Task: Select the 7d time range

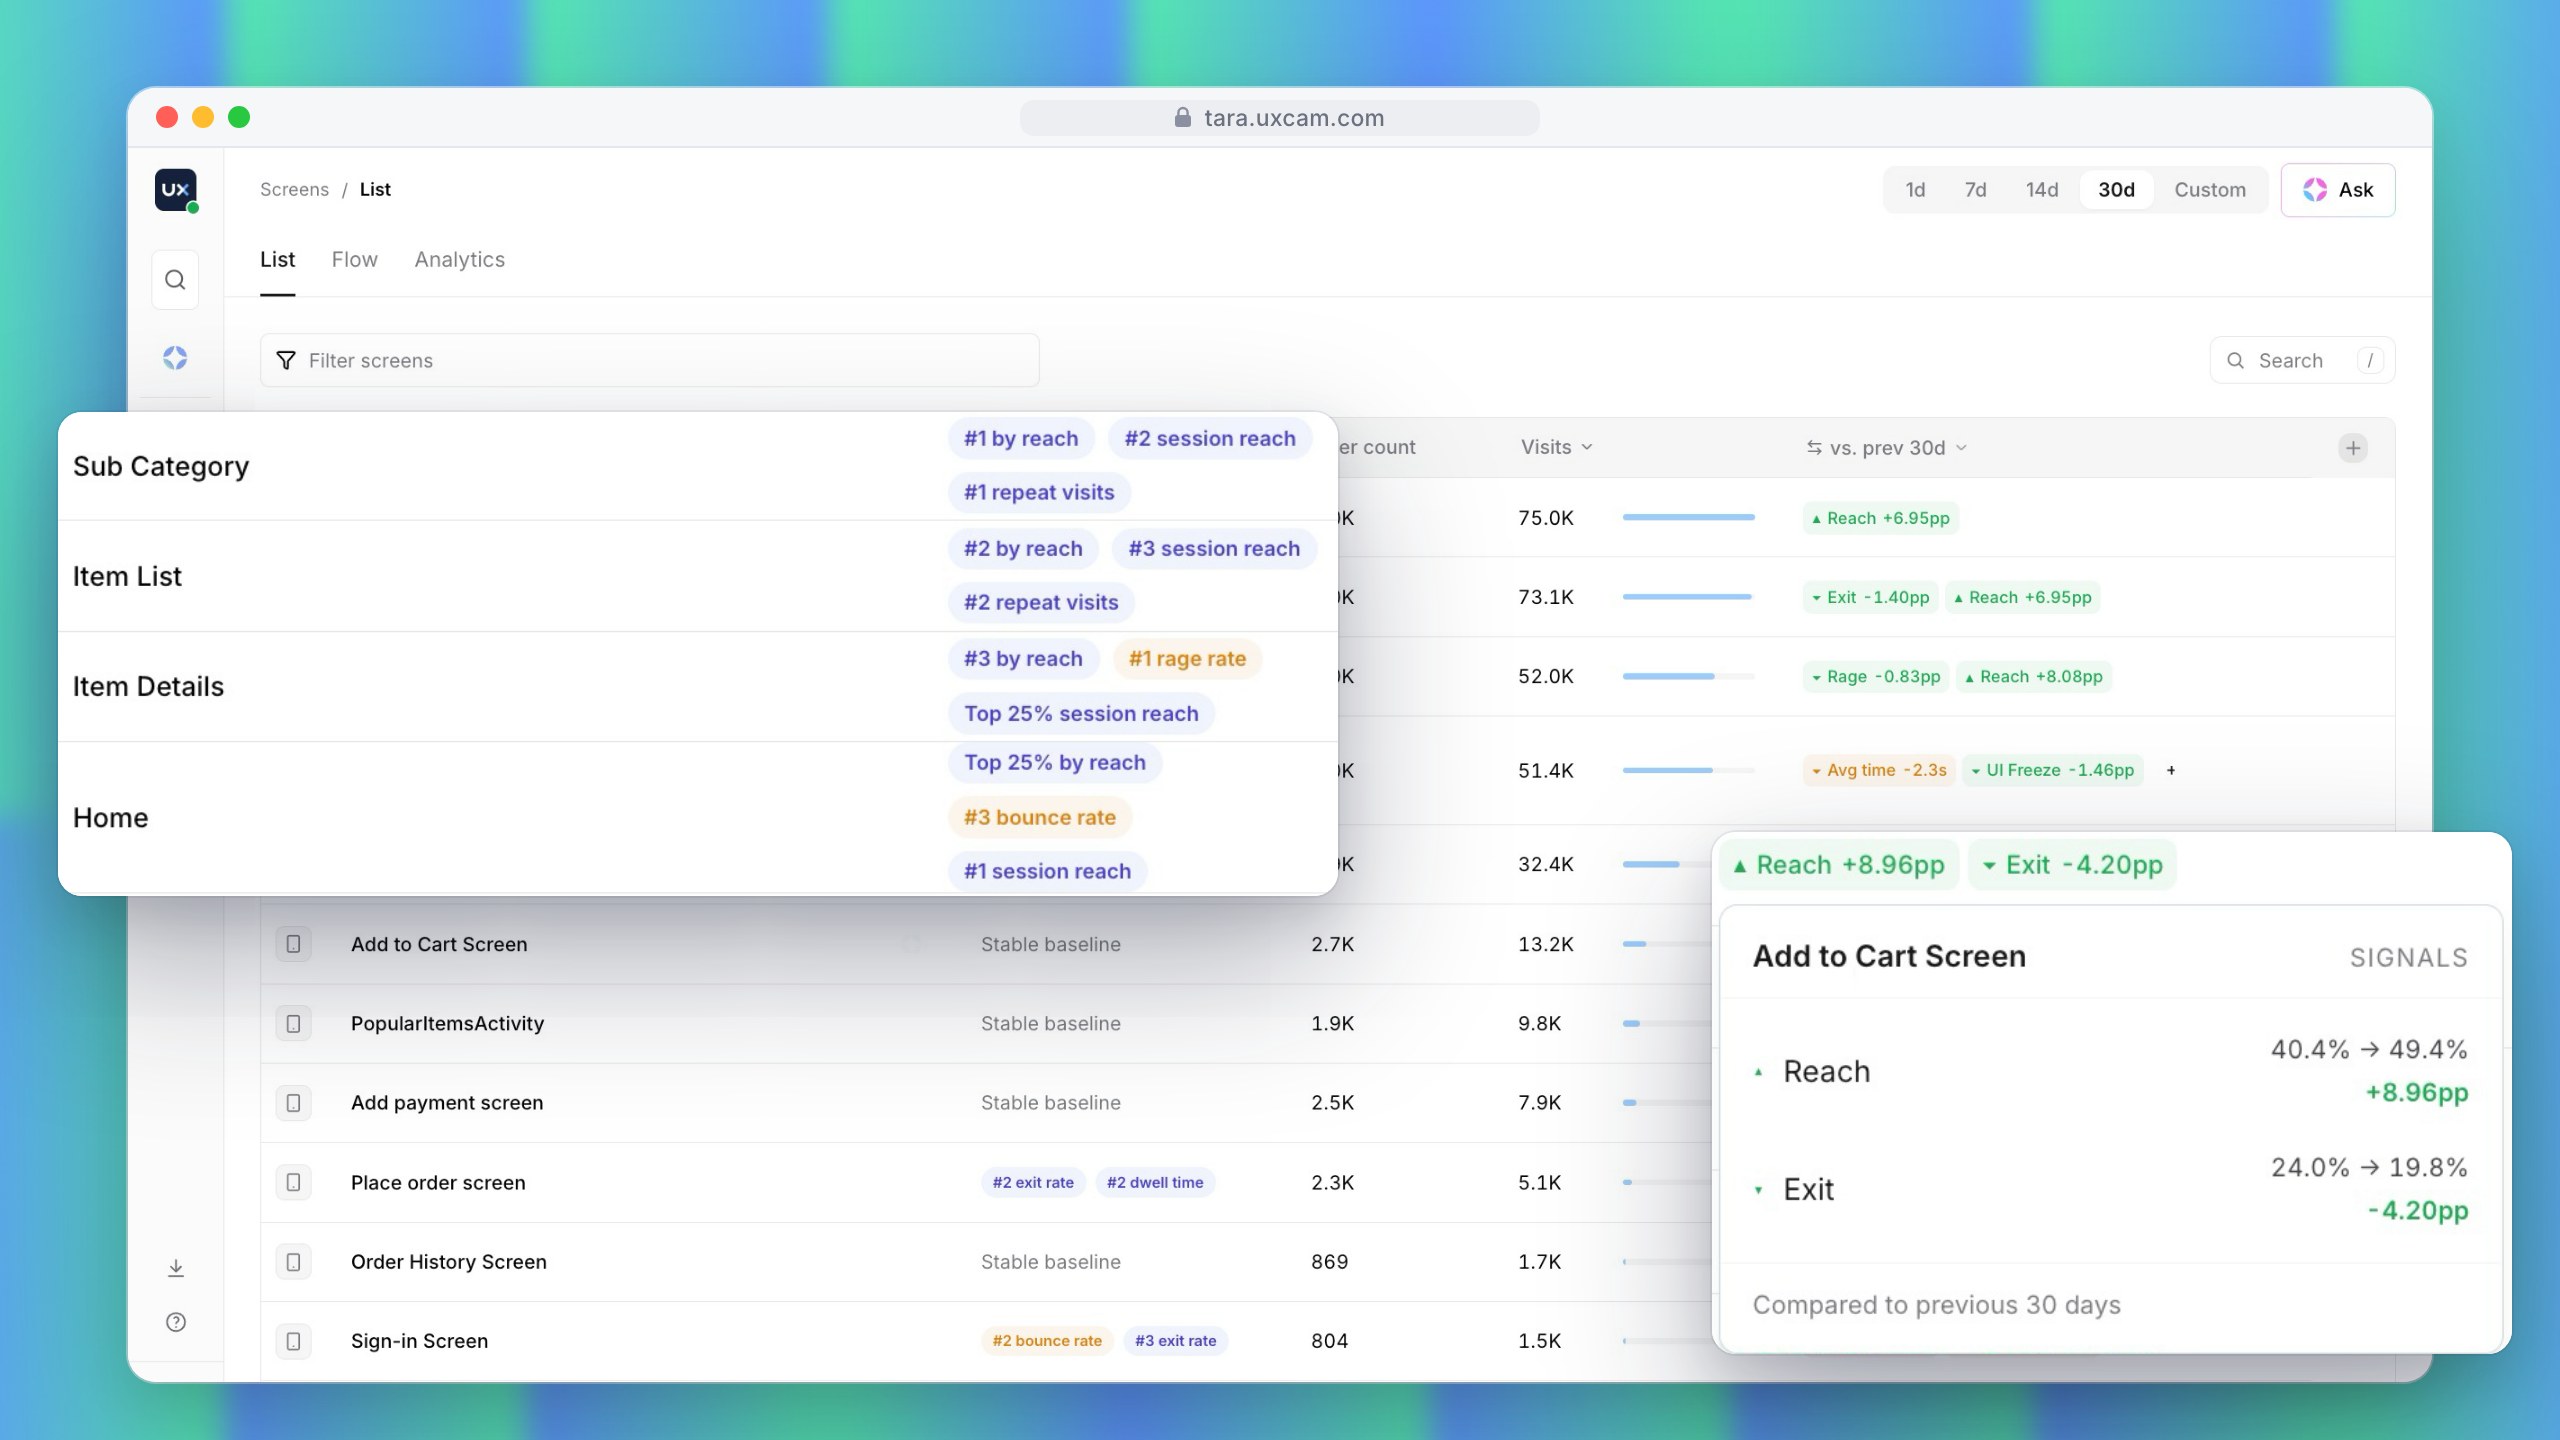Action: click(1975, 190)
